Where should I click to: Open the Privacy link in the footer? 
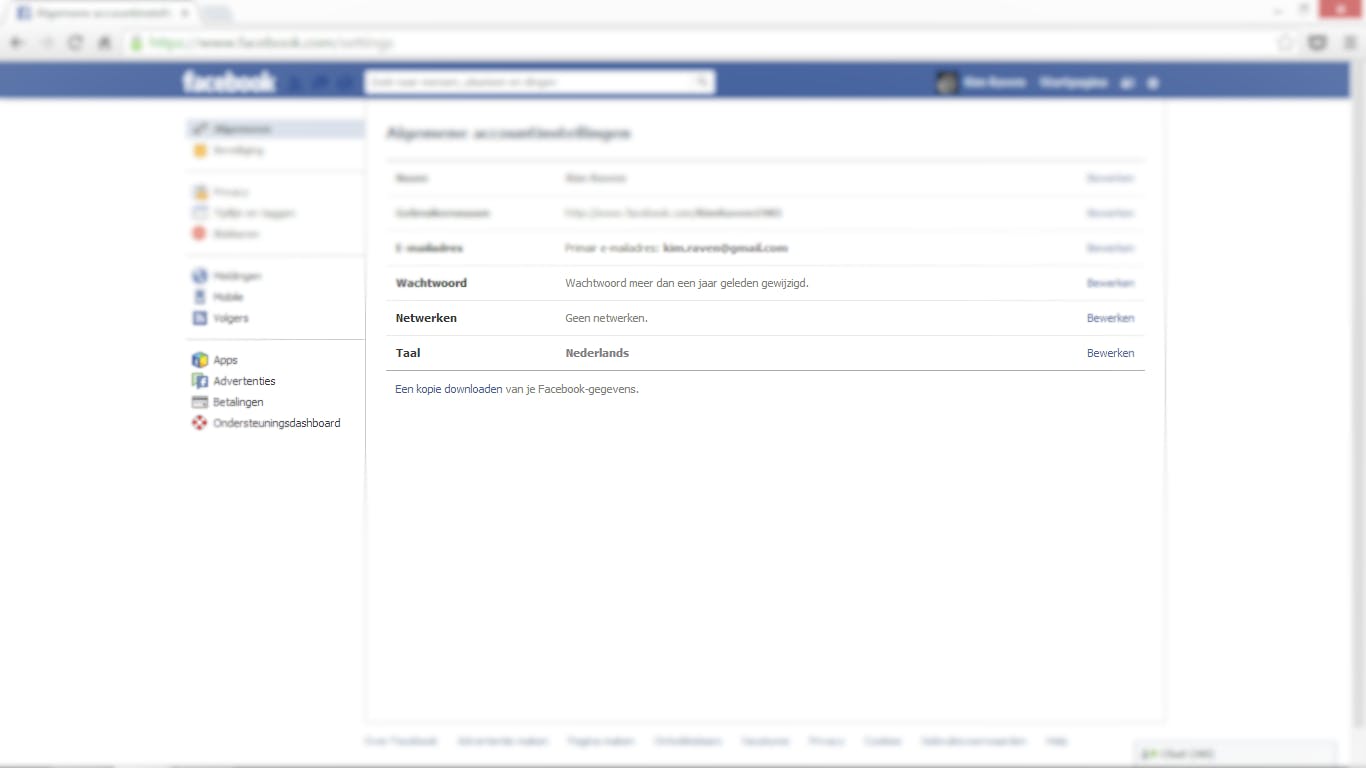(x=827, y=741)
